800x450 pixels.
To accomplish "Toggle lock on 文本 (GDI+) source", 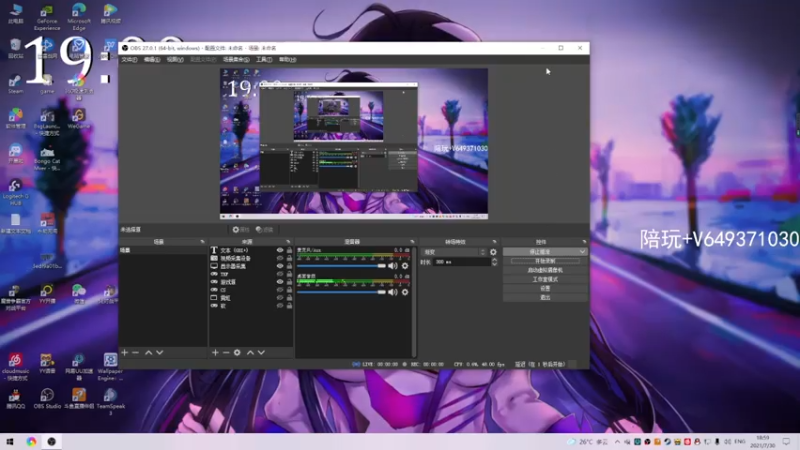I will coord(289,251).
